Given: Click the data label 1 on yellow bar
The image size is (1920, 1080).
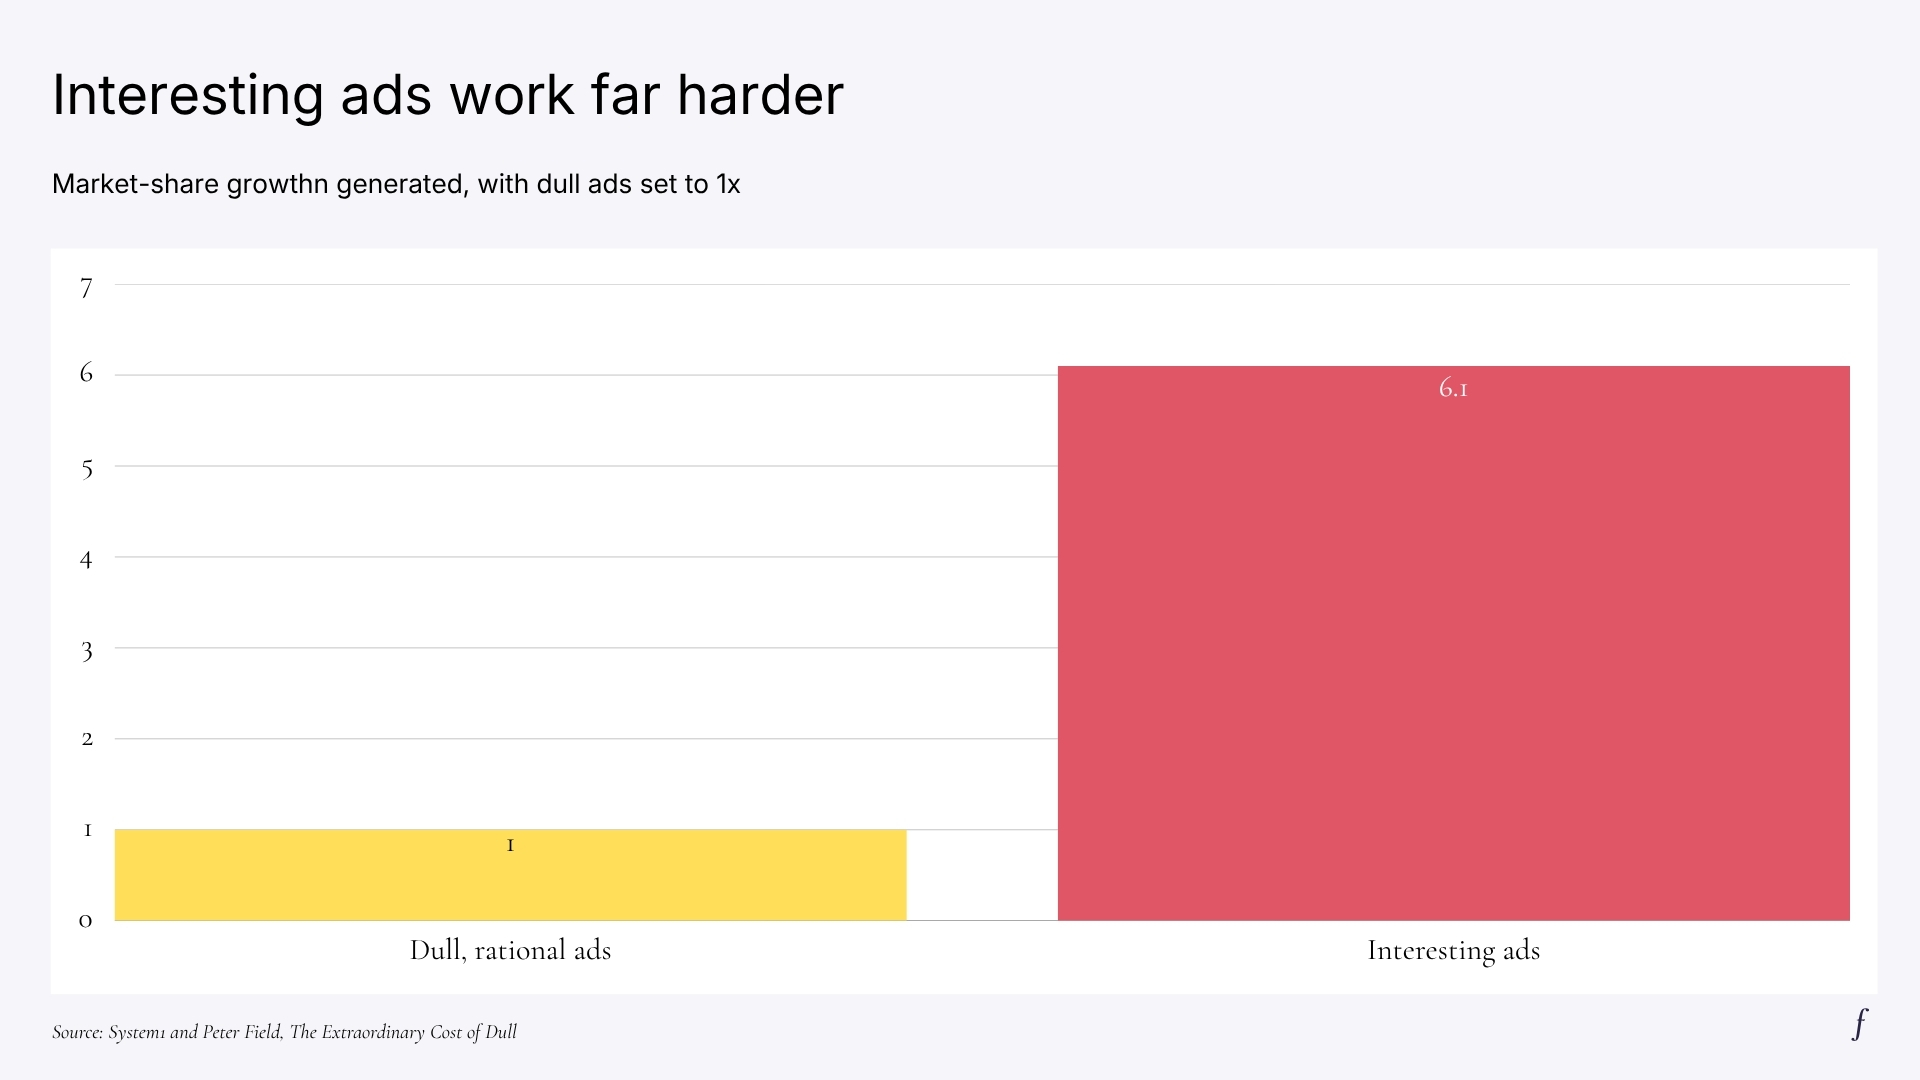Looking at the screenshot, I should (510, 845).
